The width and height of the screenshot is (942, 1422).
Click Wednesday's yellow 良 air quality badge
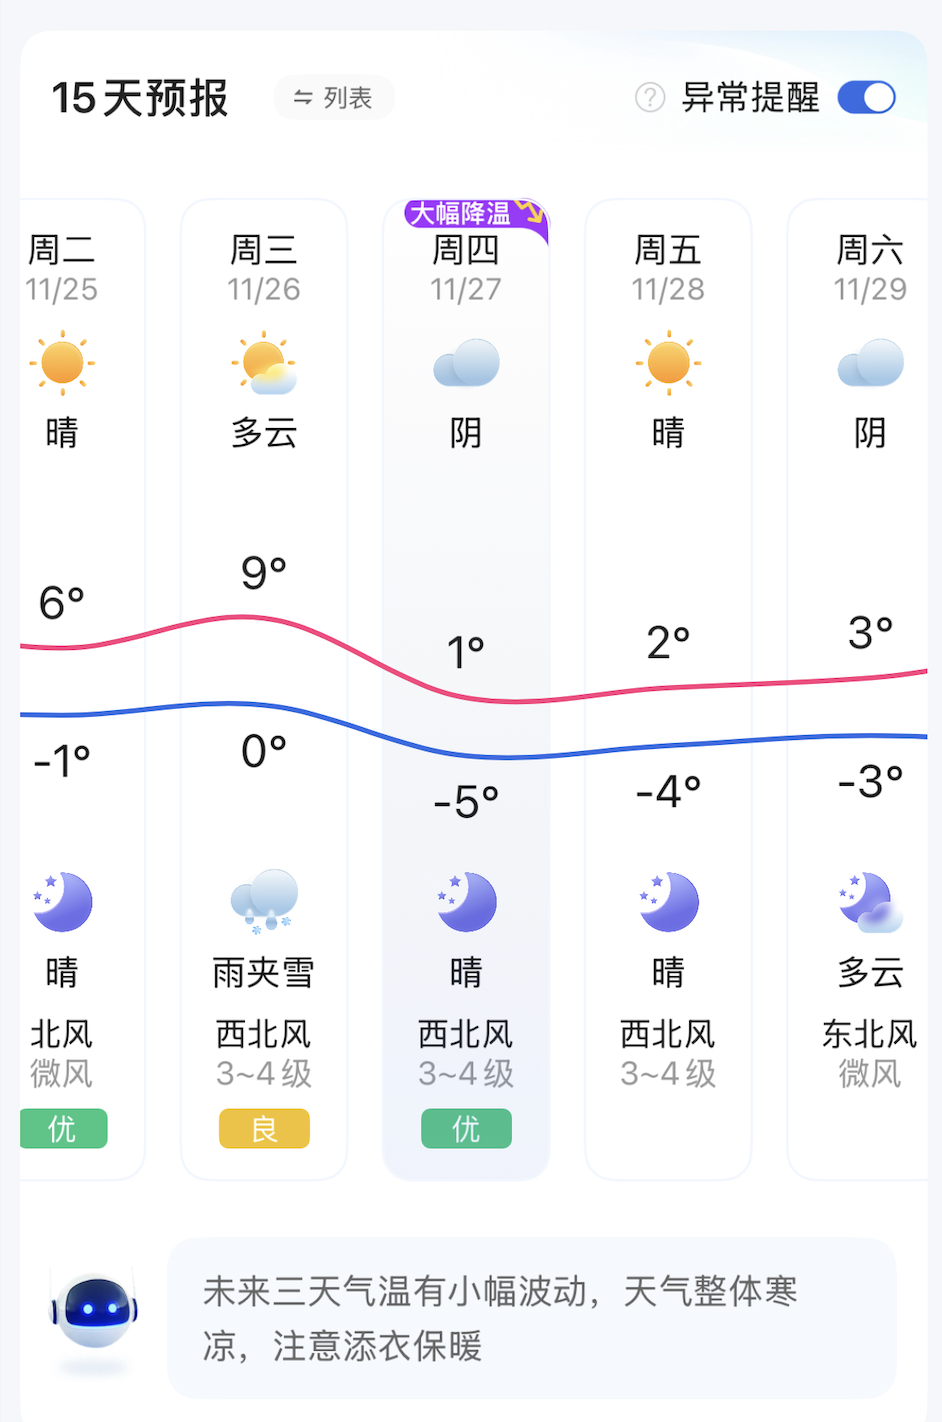click(264, 1129)
